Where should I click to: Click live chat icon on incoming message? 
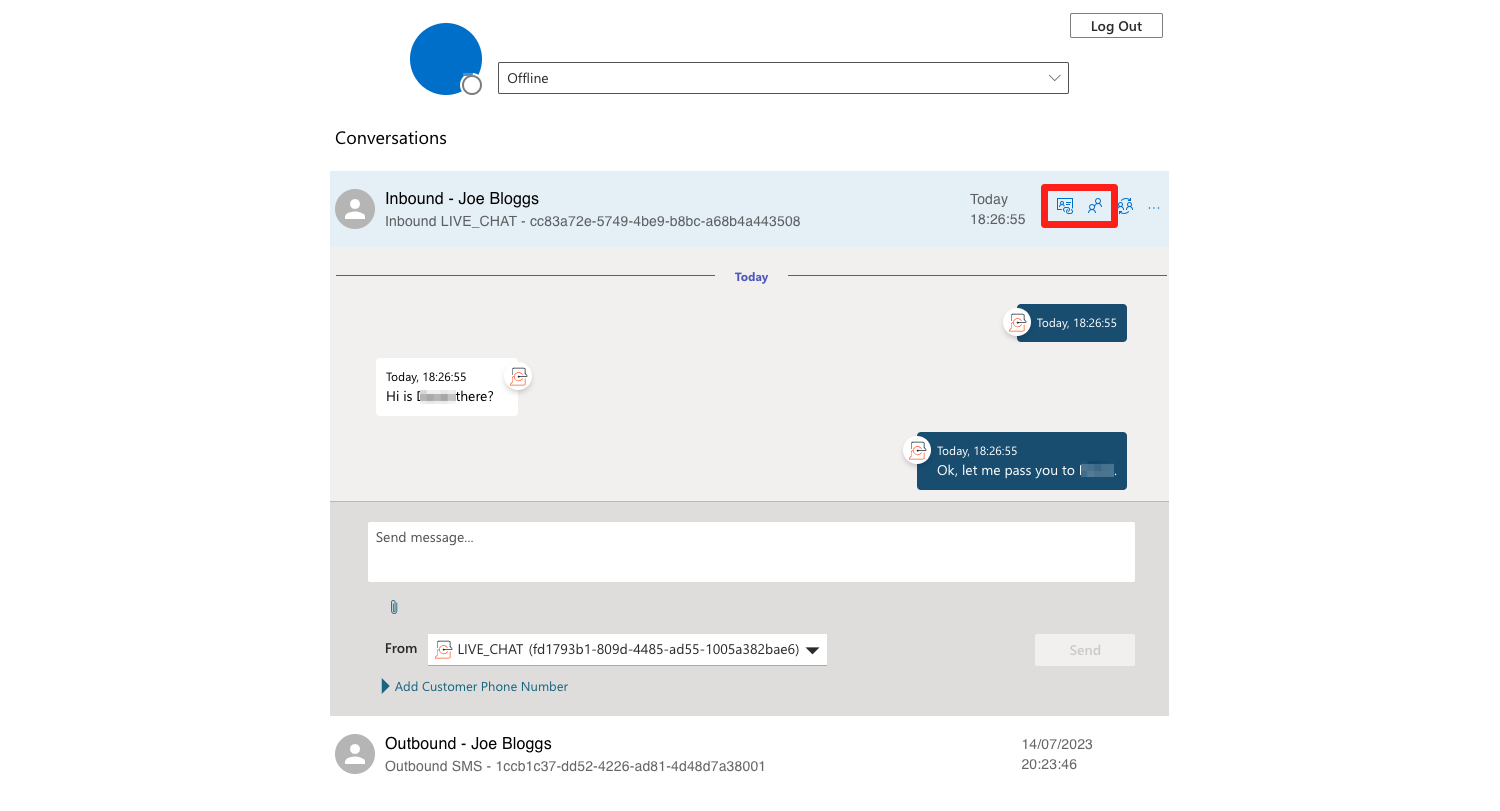(x=518, y=377)
